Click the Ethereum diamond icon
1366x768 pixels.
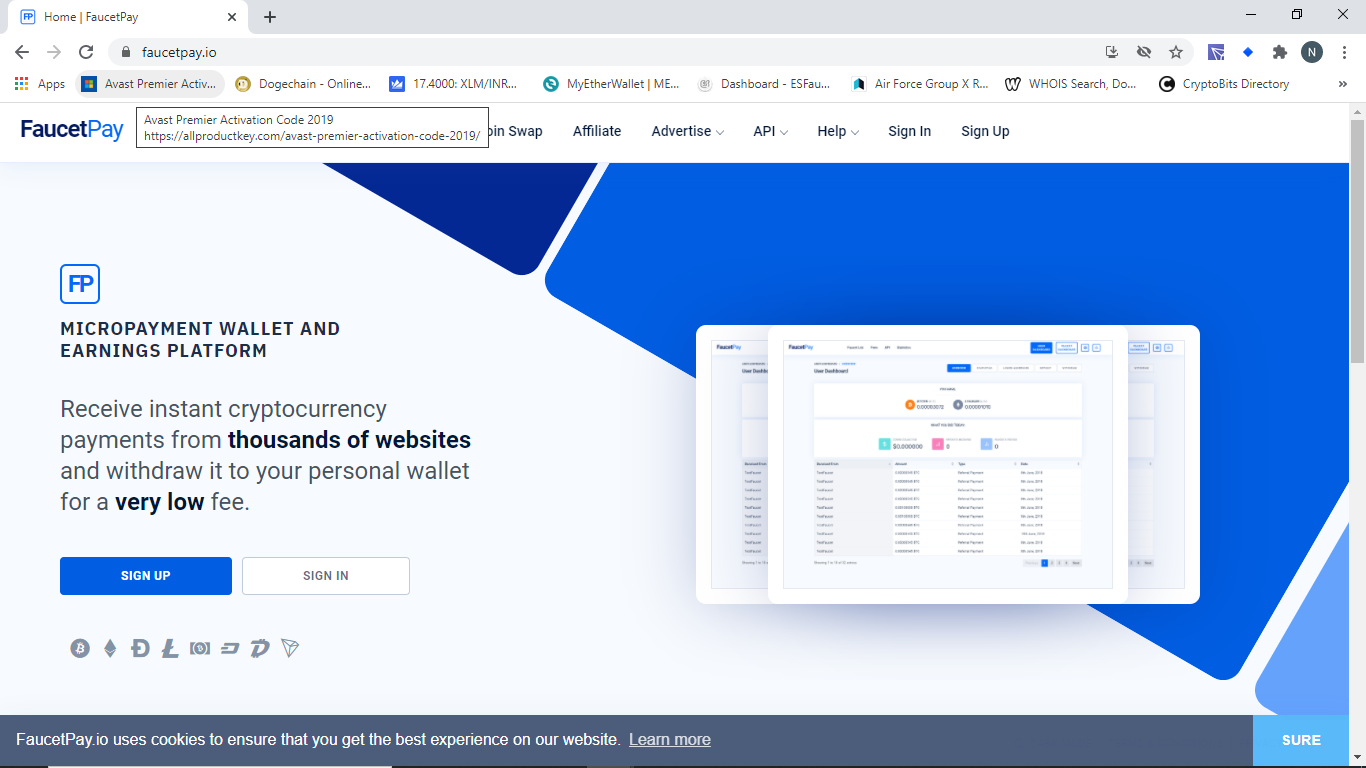coord(110,648)
